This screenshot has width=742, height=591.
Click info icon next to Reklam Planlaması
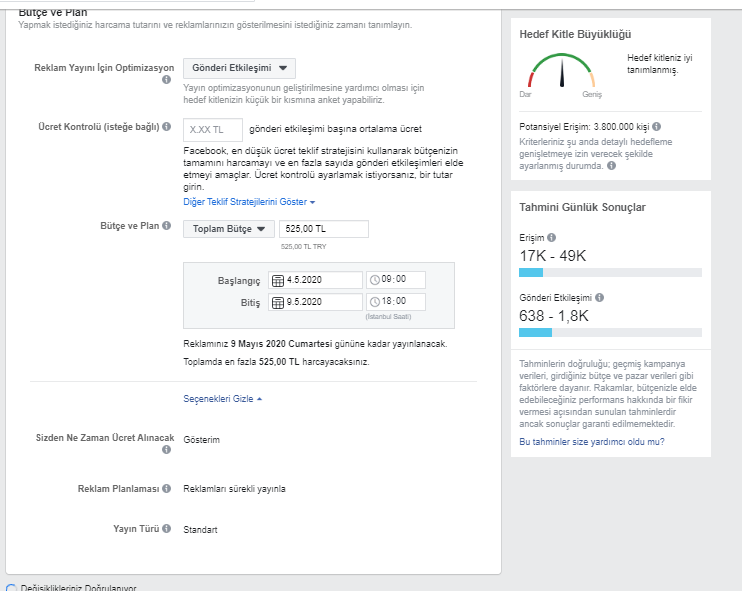[167, 488]
